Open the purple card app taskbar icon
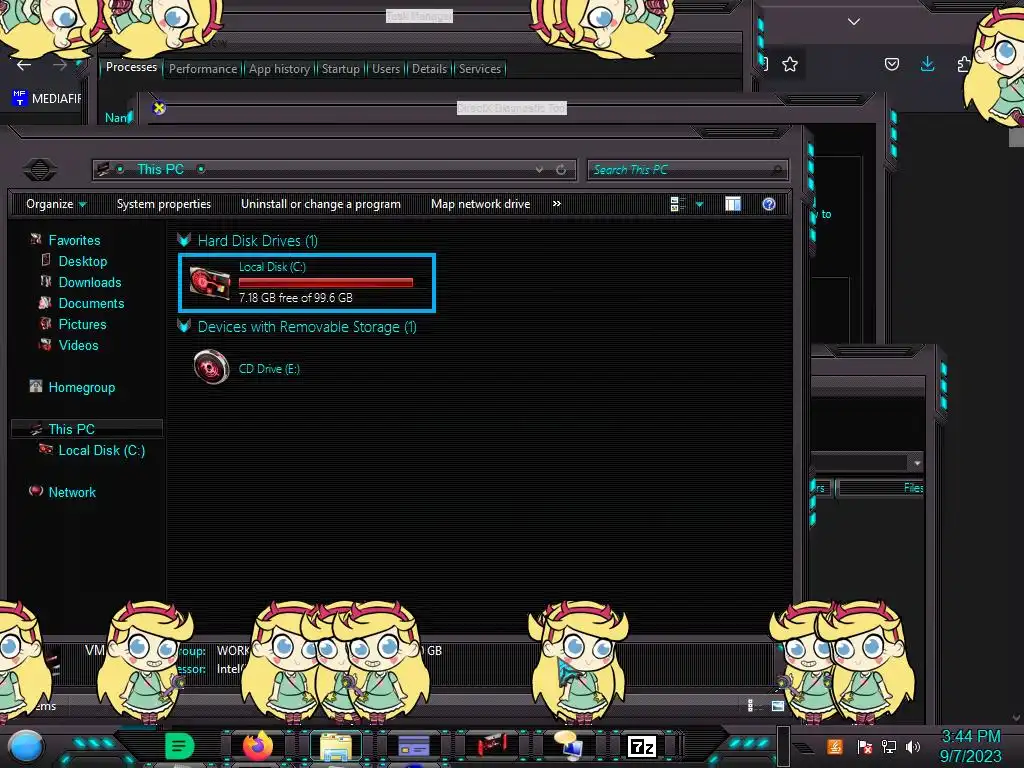Screen dimensions: 1024x768 coord(413,746)
